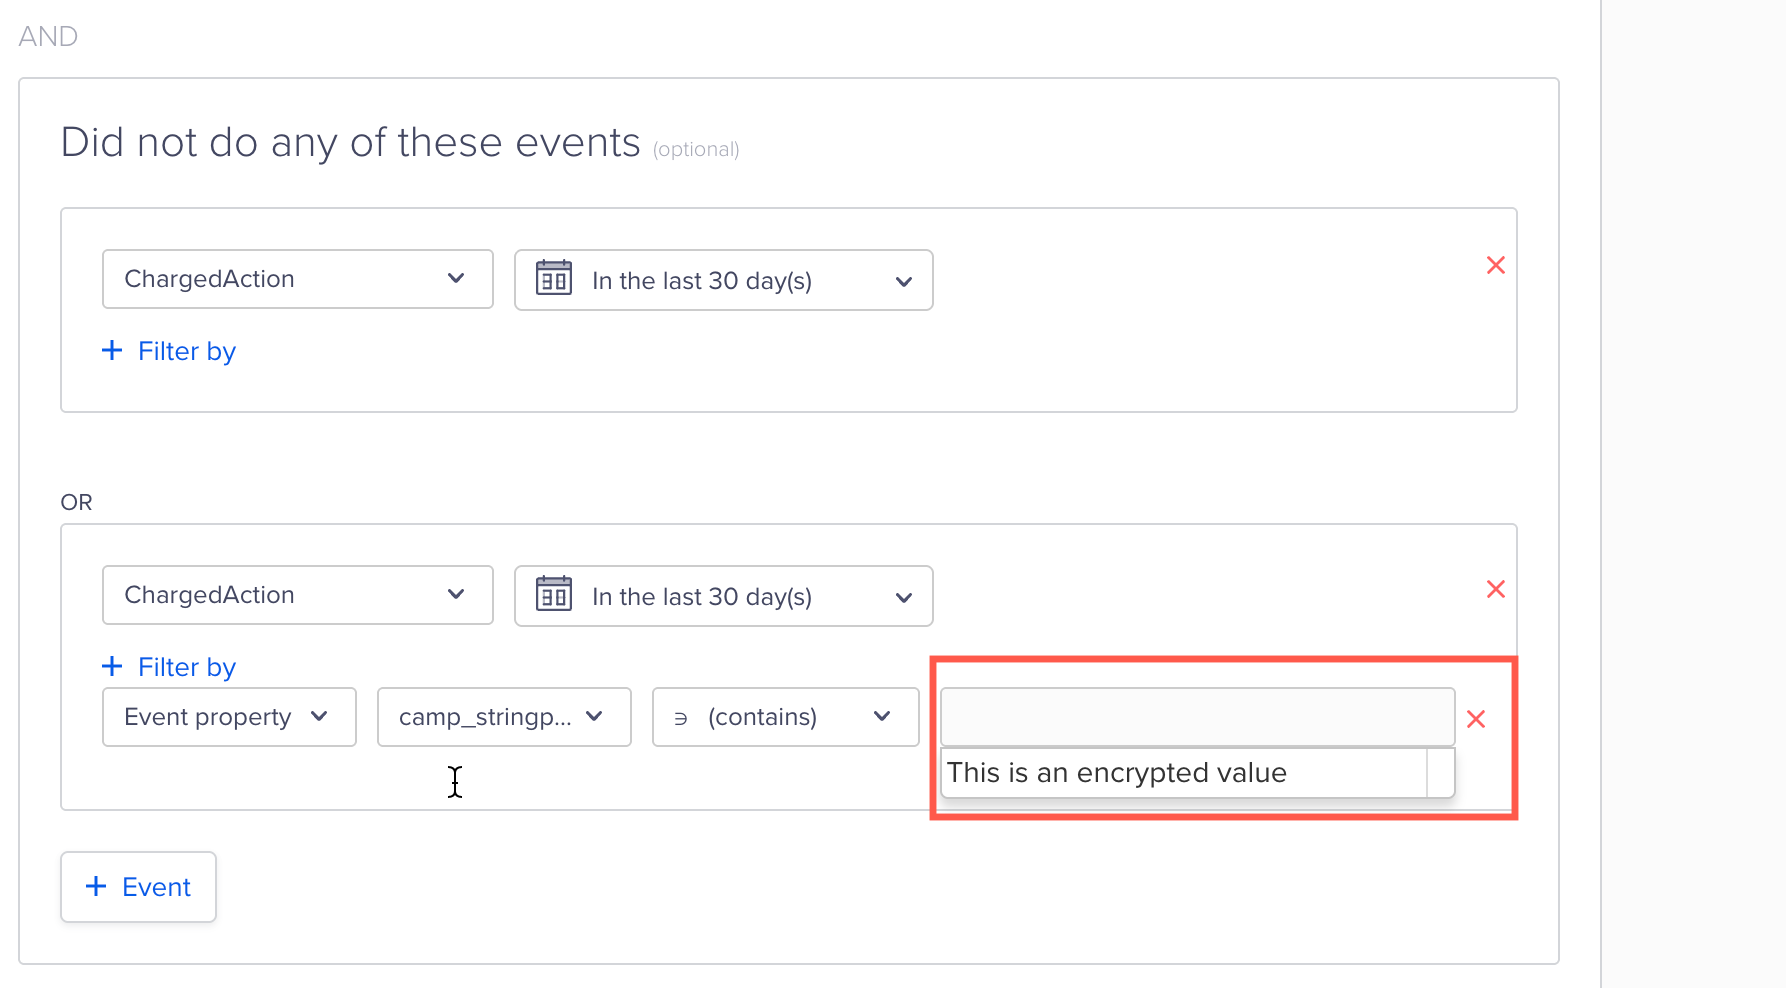
Task: Delete the filter value field using its red X
Action: 1477,717
